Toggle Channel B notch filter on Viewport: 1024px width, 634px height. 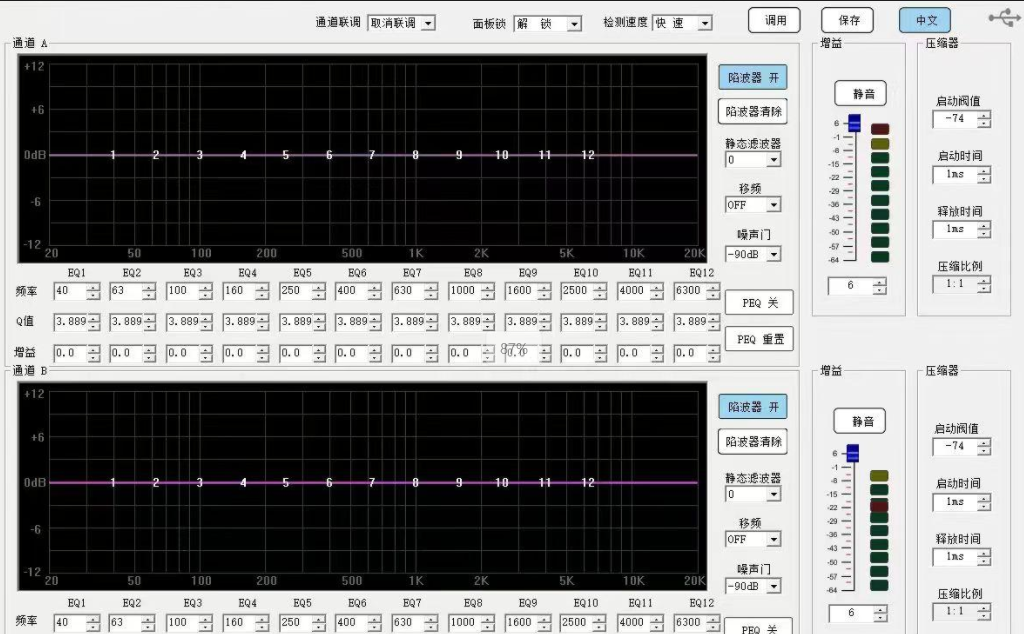coord(753,407)
